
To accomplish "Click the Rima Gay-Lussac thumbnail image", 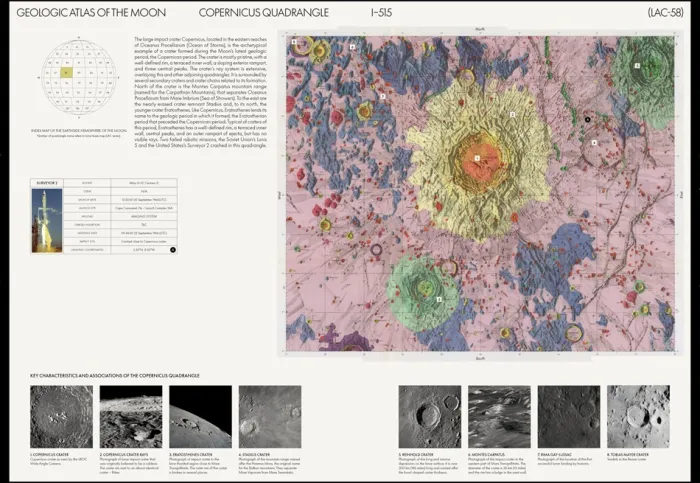I will tap(569, 416).
